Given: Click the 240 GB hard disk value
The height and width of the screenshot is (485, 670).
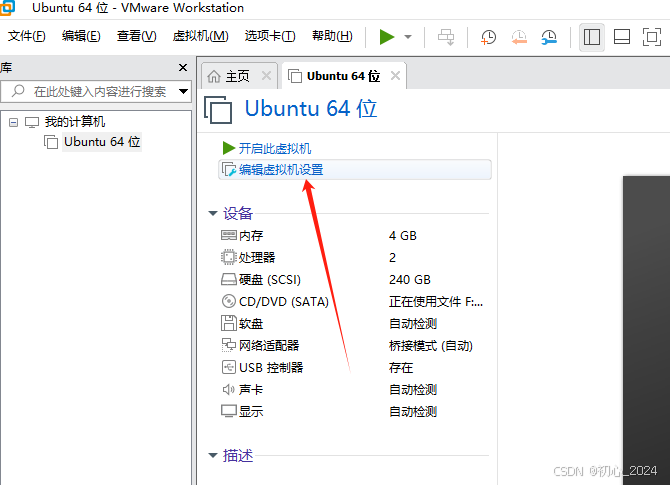Looking at the screenshot, I should (409, 279).
